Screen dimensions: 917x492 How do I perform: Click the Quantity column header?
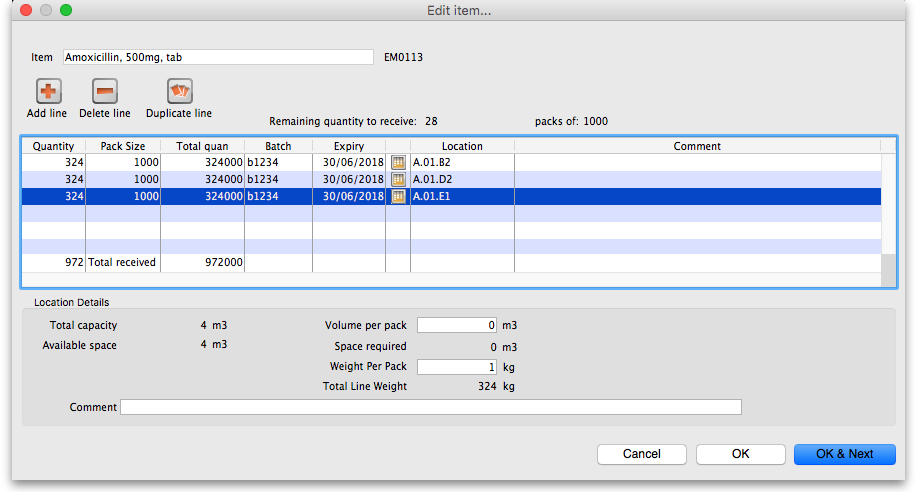(53, 146)
